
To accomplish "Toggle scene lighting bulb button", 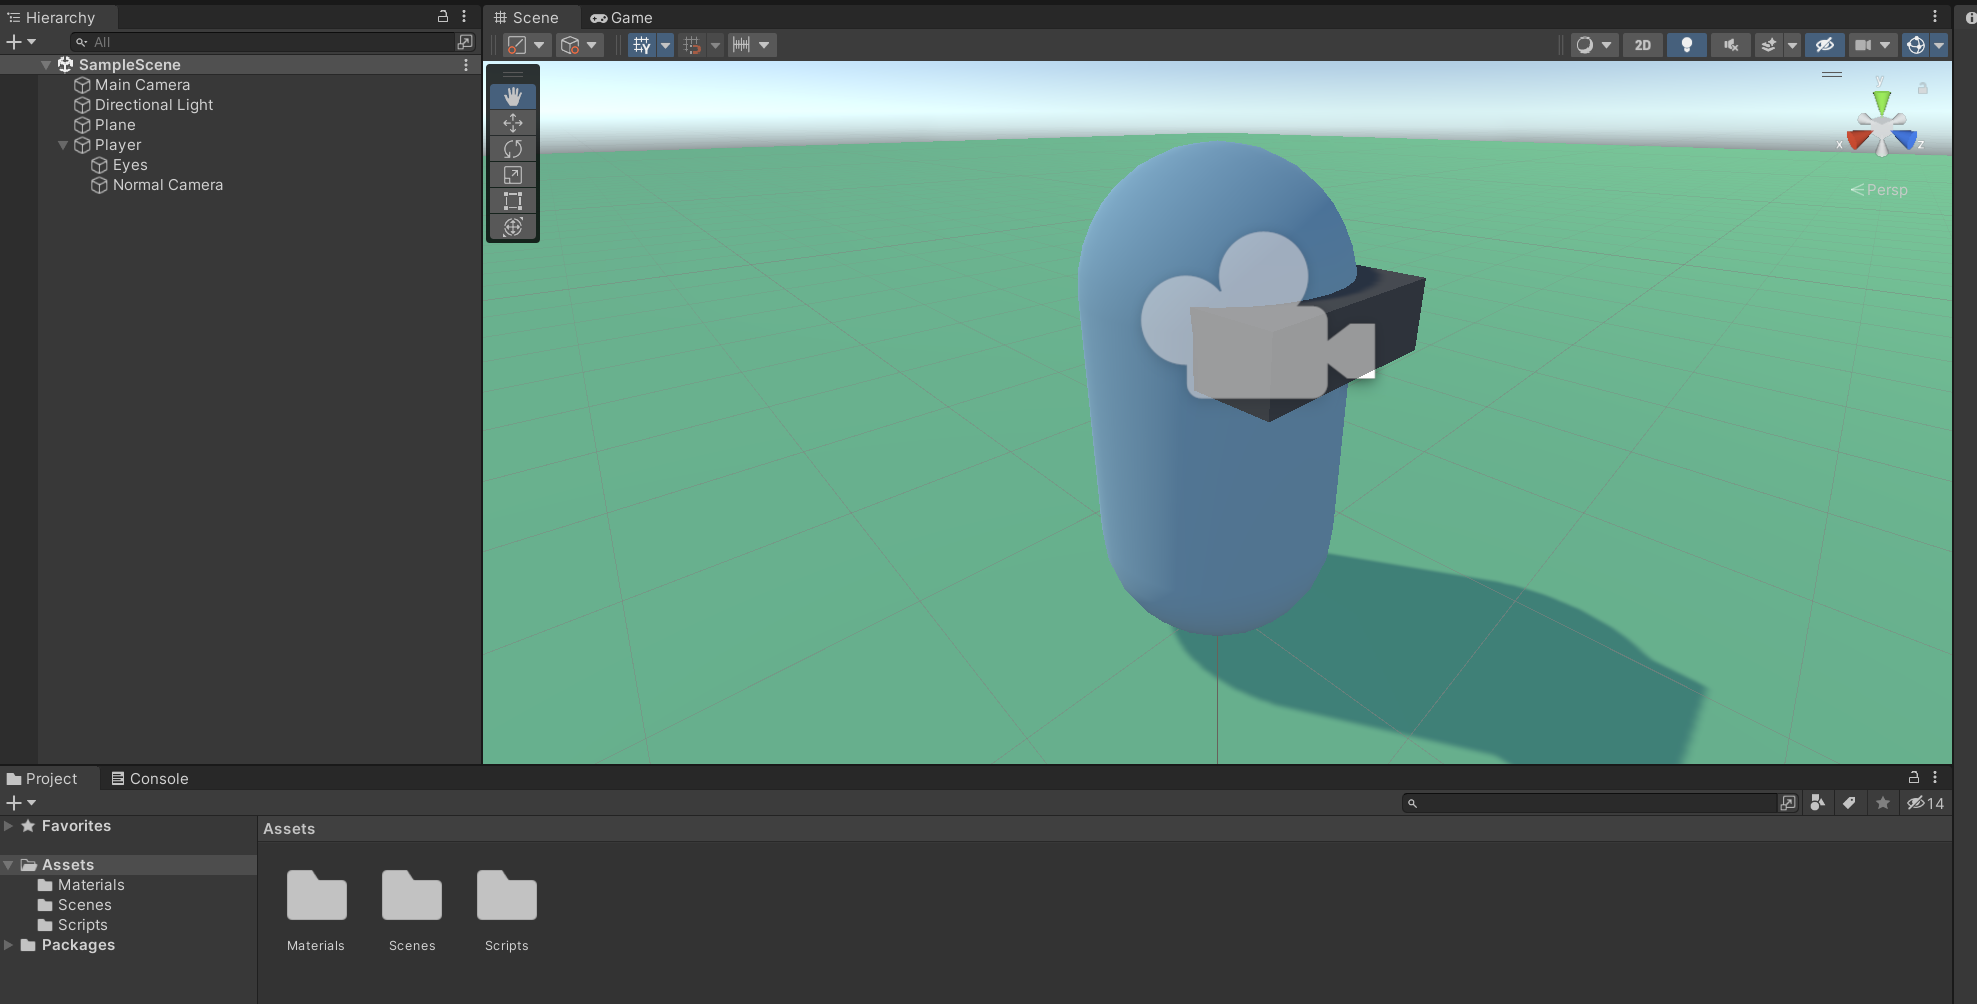I will (x=1687, y=45).
